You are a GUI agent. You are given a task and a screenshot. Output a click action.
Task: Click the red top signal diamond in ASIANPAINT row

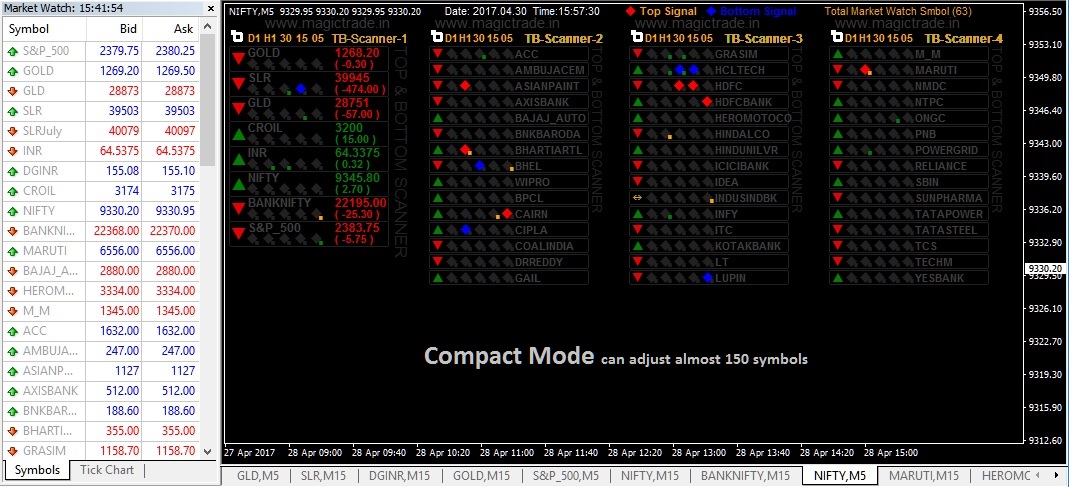(x=465, y=85)
